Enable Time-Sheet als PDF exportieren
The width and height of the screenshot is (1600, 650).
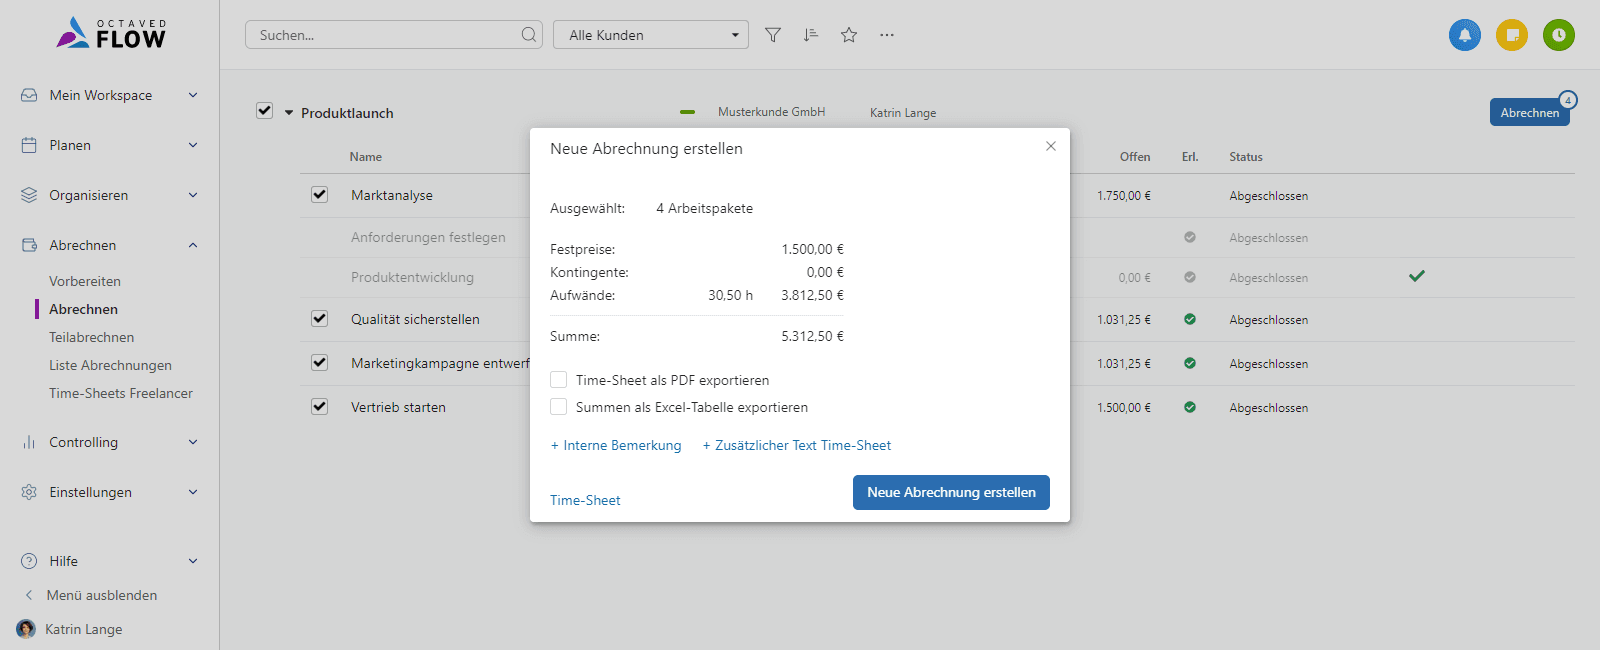(559, 380)
